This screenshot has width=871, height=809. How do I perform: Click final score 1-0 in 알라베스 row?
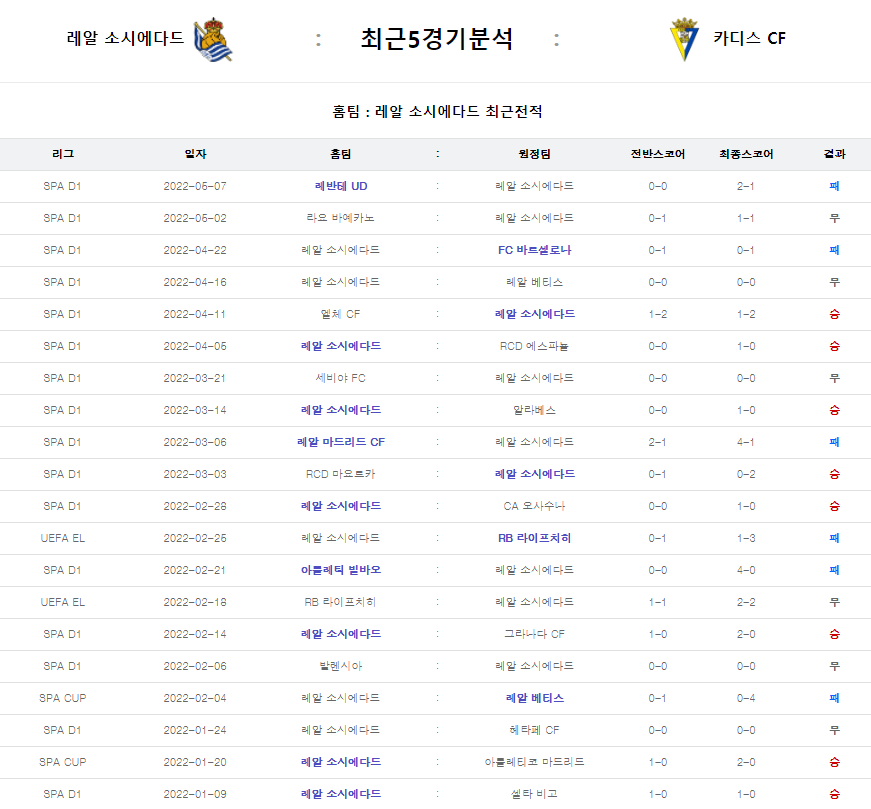point(746,410)
